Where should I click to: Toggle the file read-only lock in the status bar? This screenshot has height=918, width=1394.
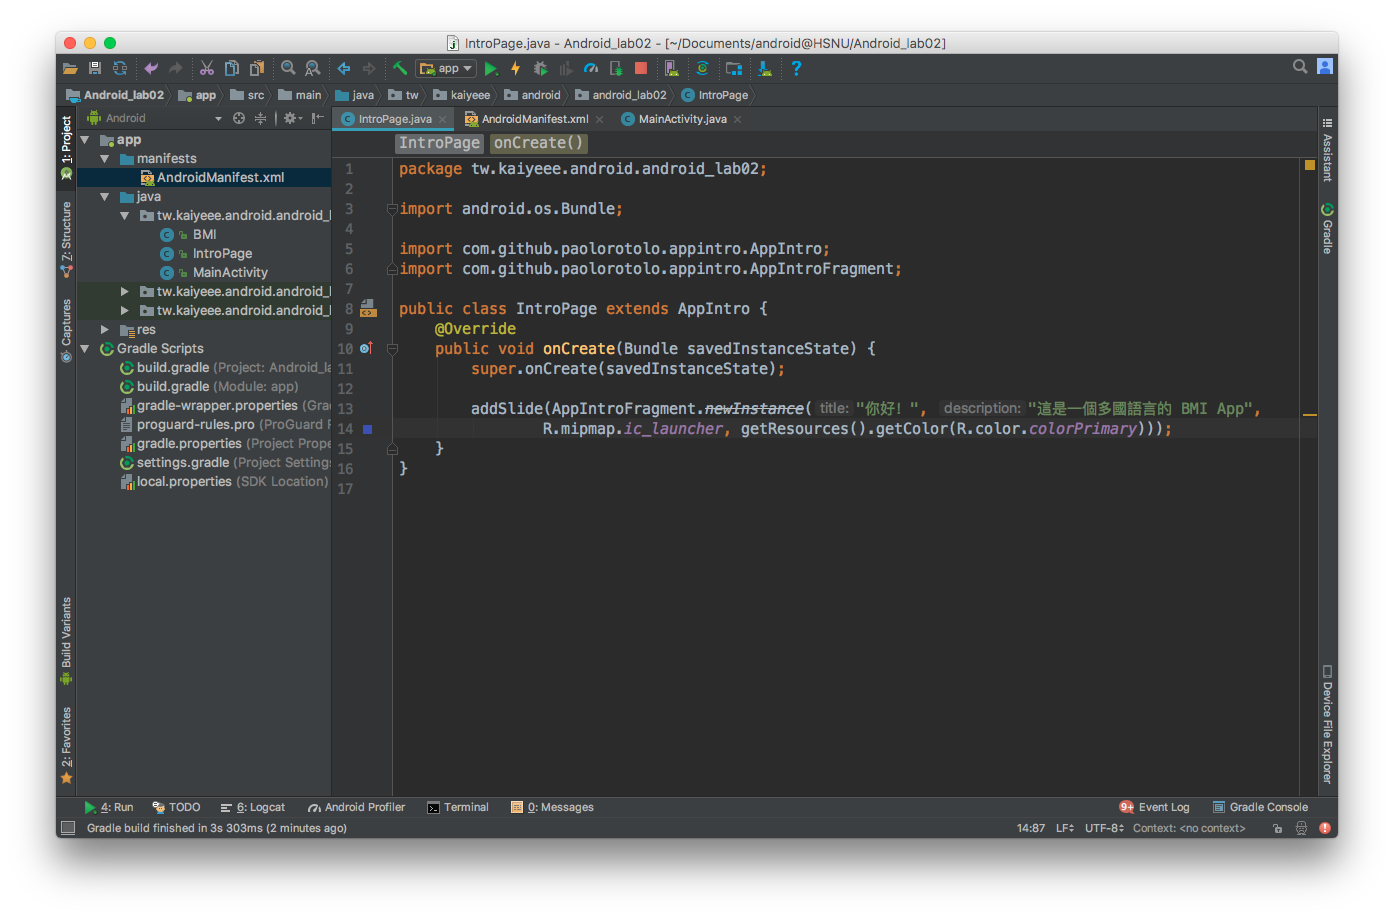[1277, 828]
